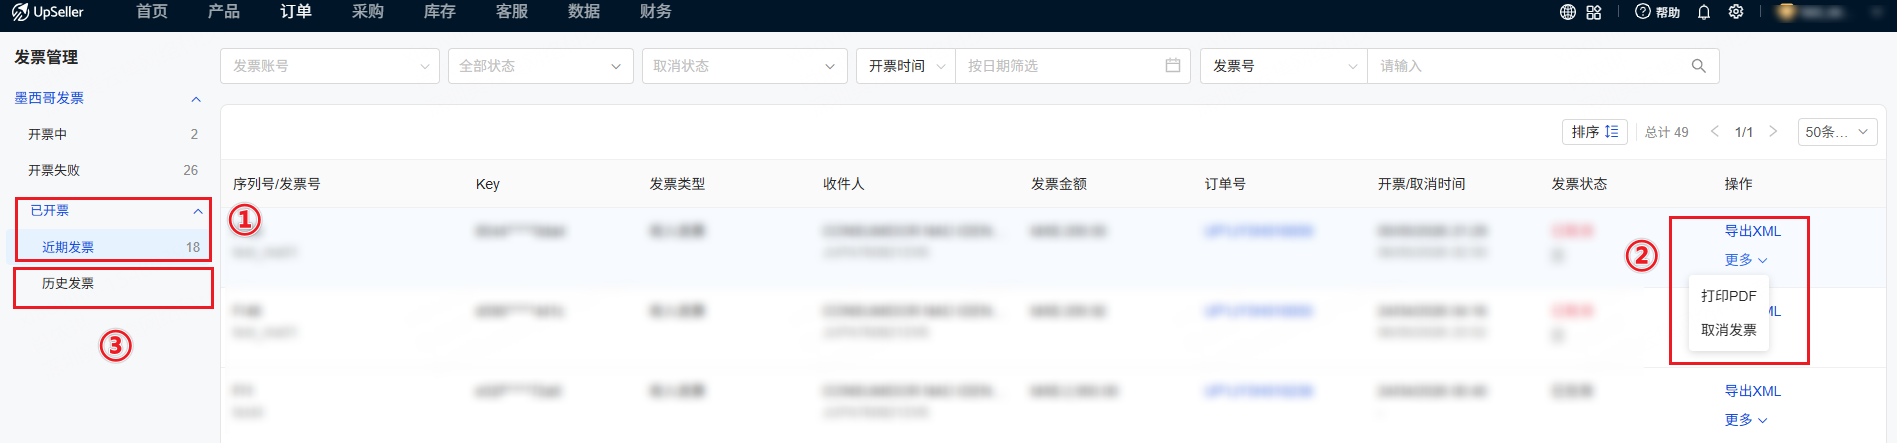
Task: Click 导出XML in the third row
Action: pos(1753,391)
